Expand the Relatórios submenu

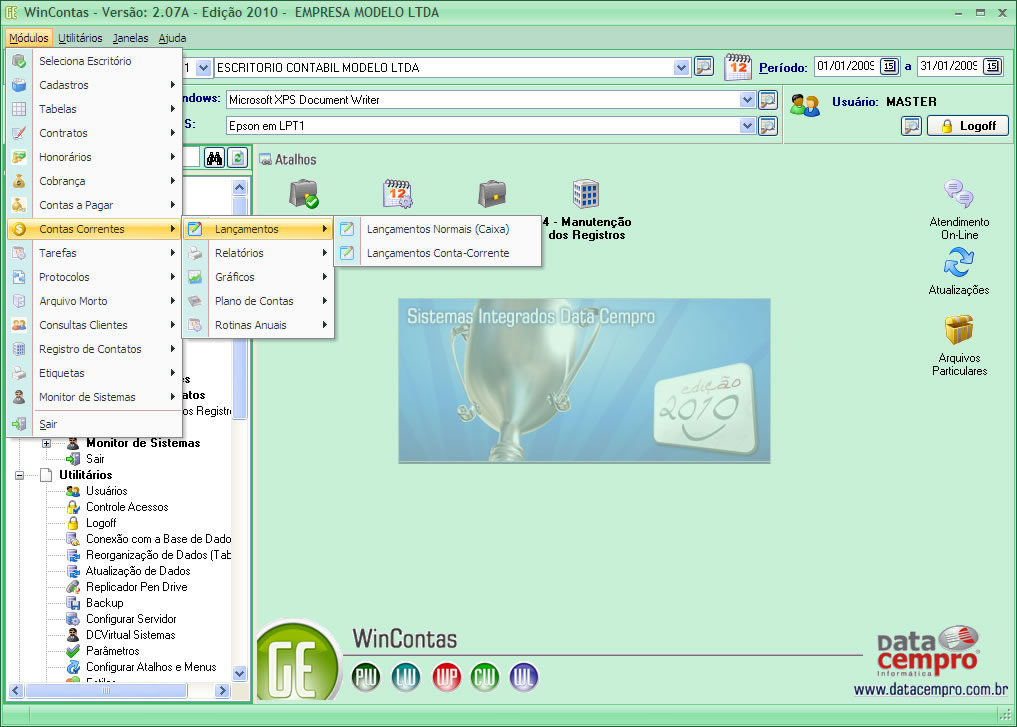258,253
